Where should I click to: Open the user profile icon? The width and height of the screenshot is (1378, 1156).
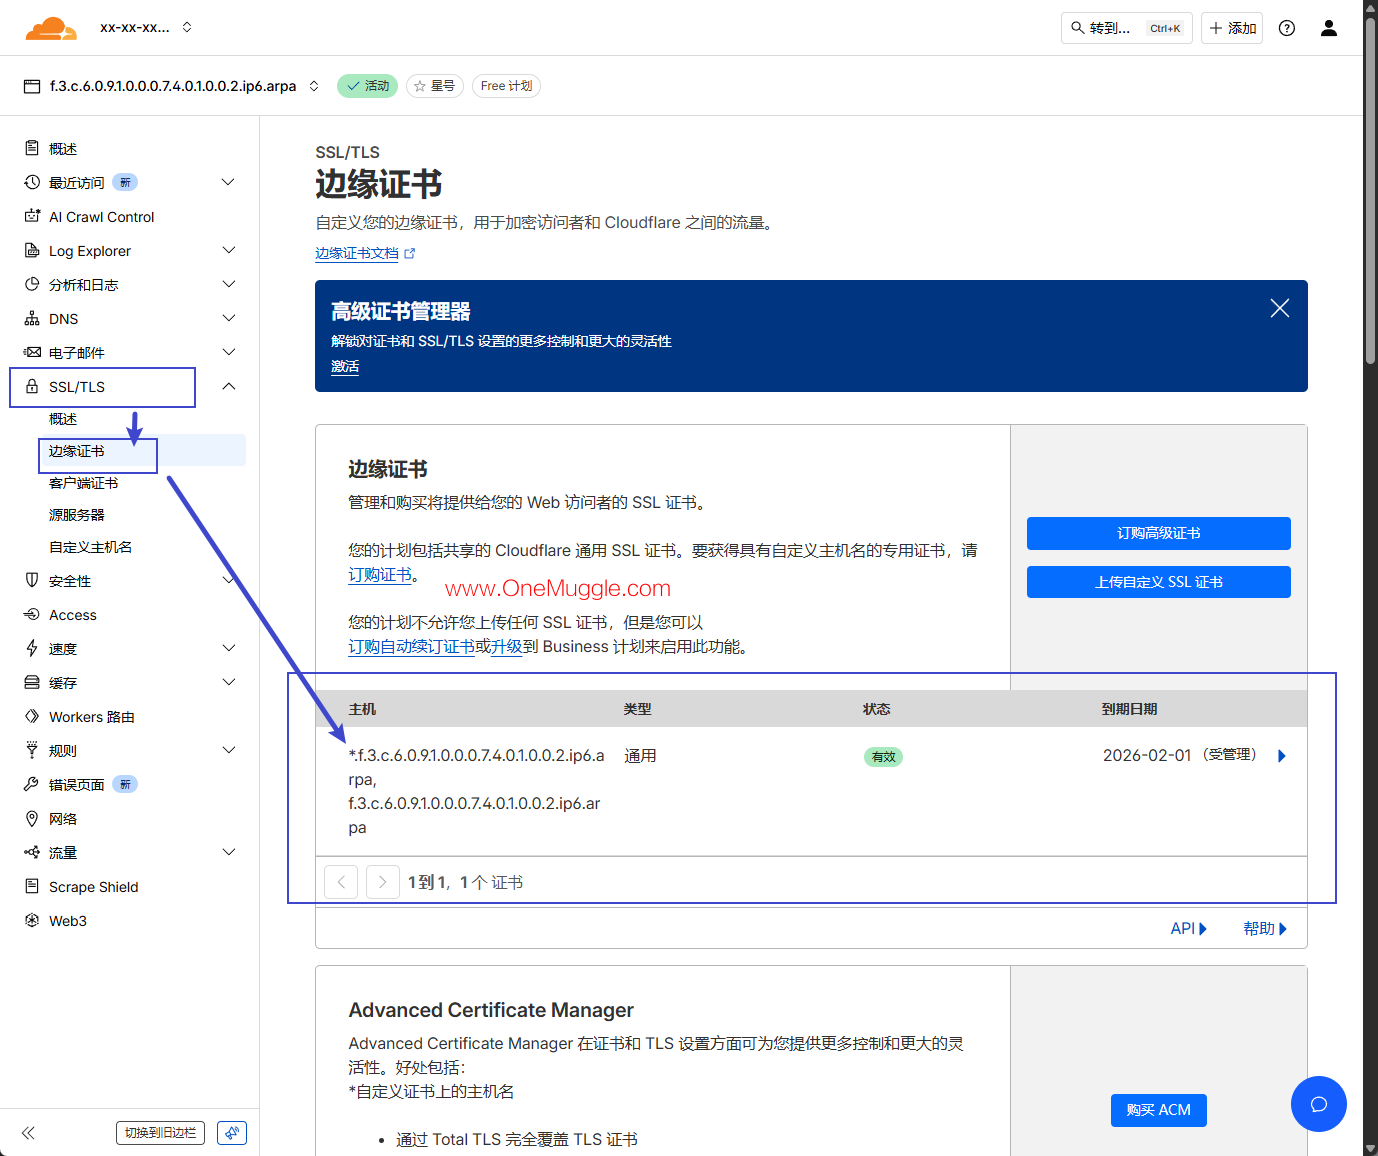pyautogui.click(x=1329, y=28)
